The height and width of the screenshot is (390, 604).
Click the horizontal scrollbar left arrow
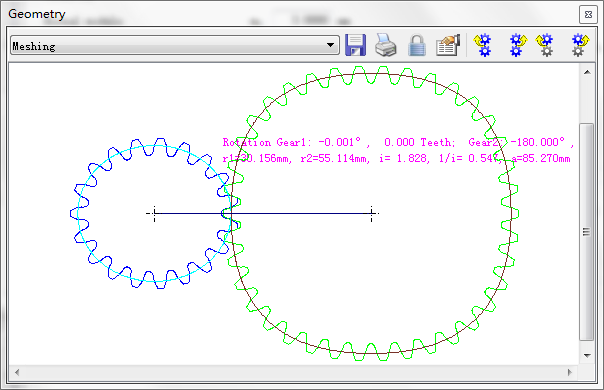[17, 372]
